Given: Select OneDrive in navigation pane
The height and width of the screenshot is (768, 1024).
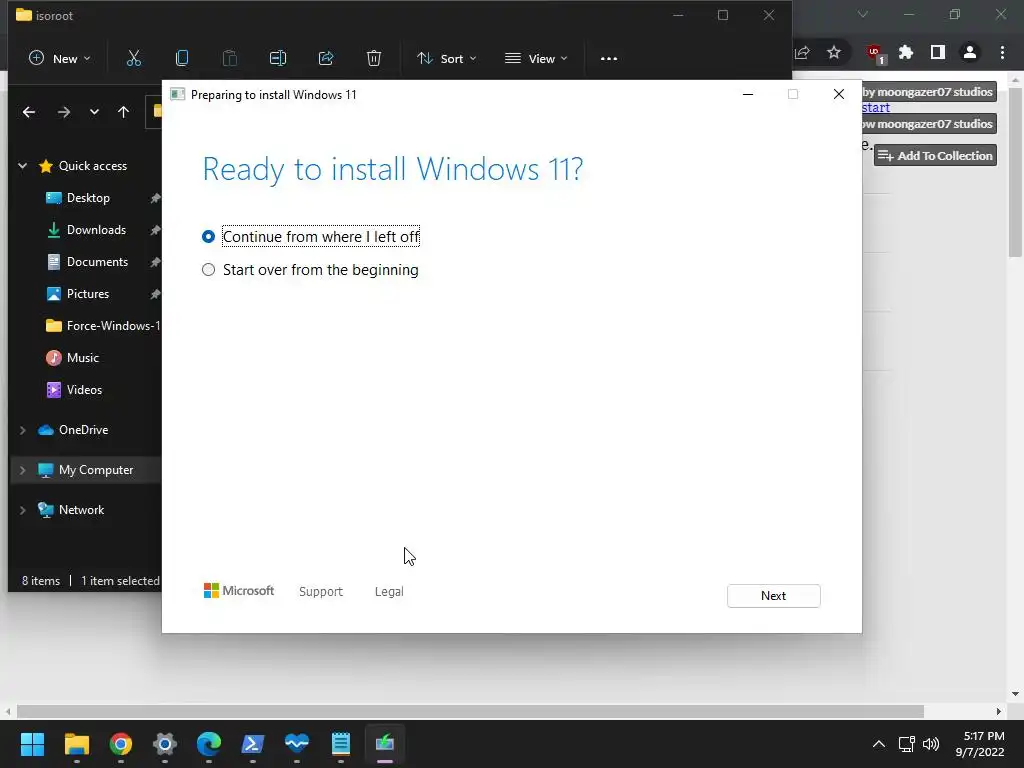Looking at the screenshot, I should click(x=84, y=430).
